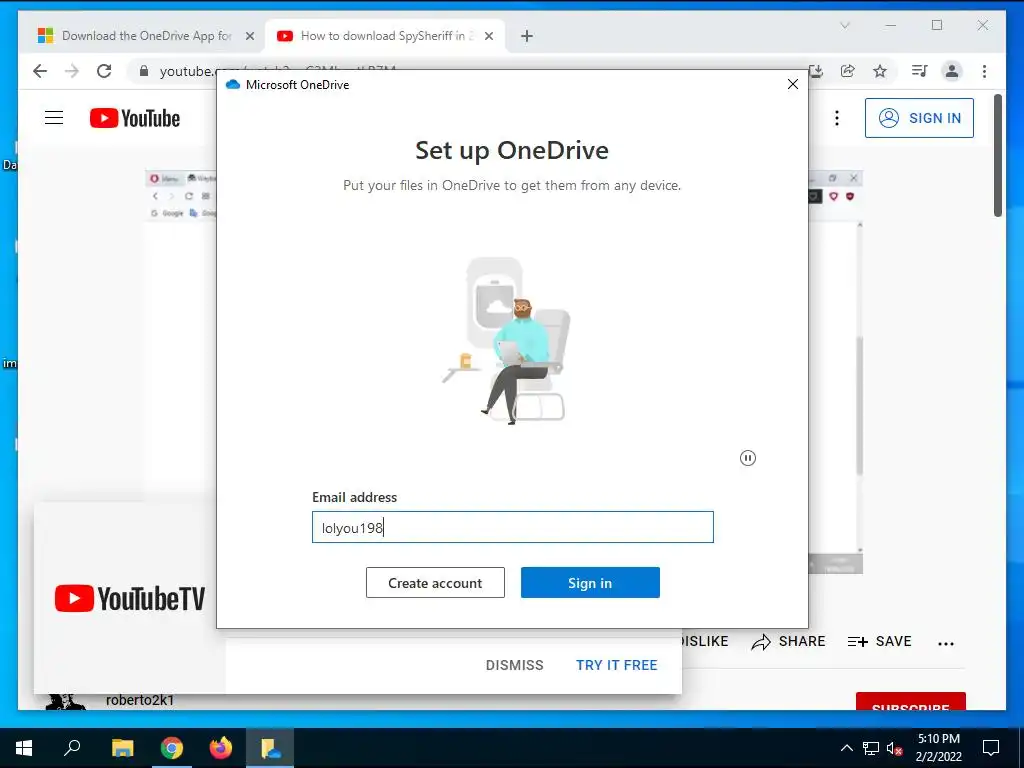Click the share page icon in address bar
1024x768 pixels.
pos(848,71)
